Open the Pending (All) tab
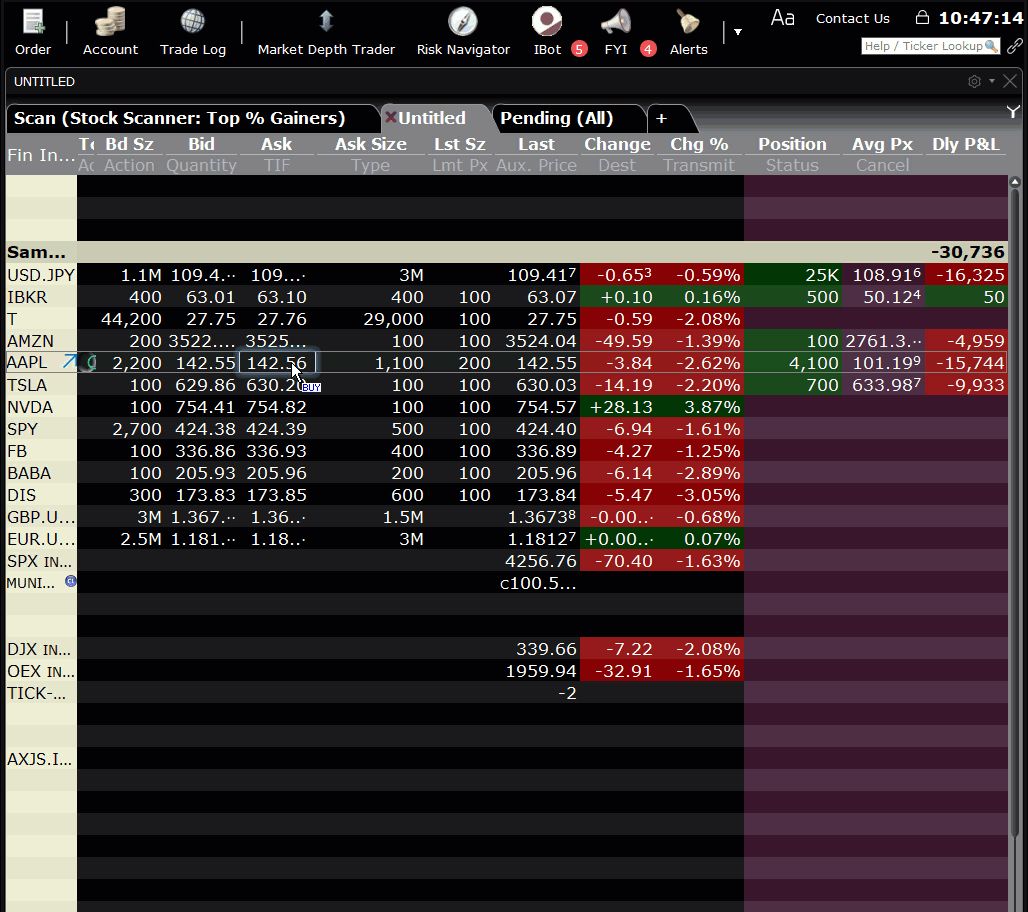This screenshot has height=912, width=1028. tap(557, 118)
